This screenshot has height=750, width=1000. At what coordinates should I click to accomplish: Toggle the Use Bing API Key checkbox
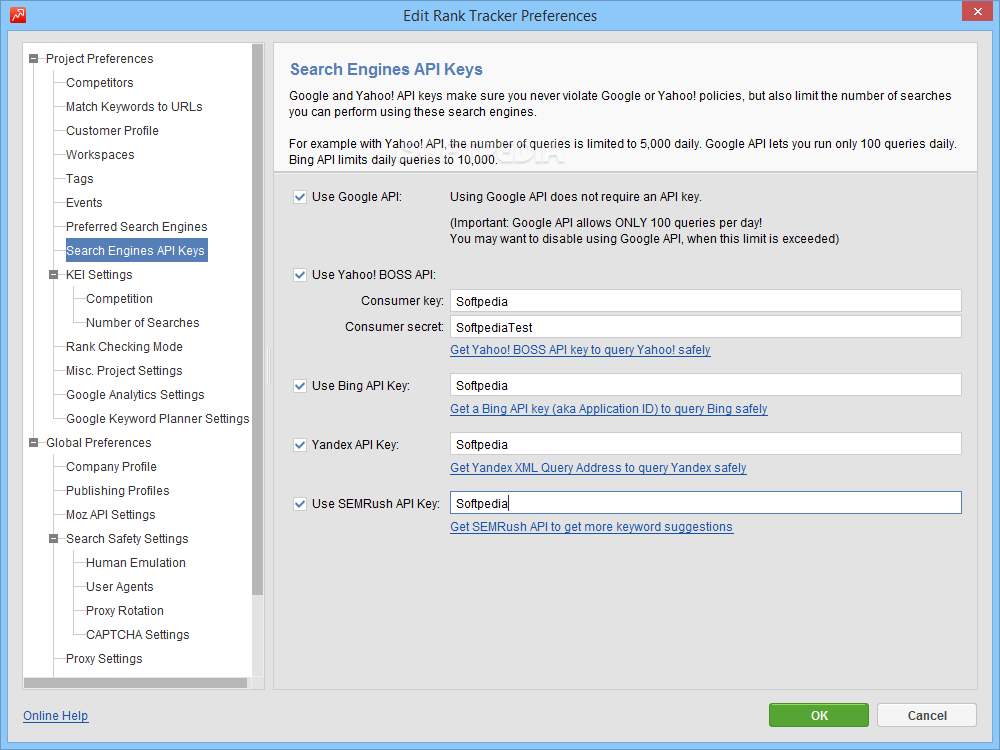pos(300,386)
